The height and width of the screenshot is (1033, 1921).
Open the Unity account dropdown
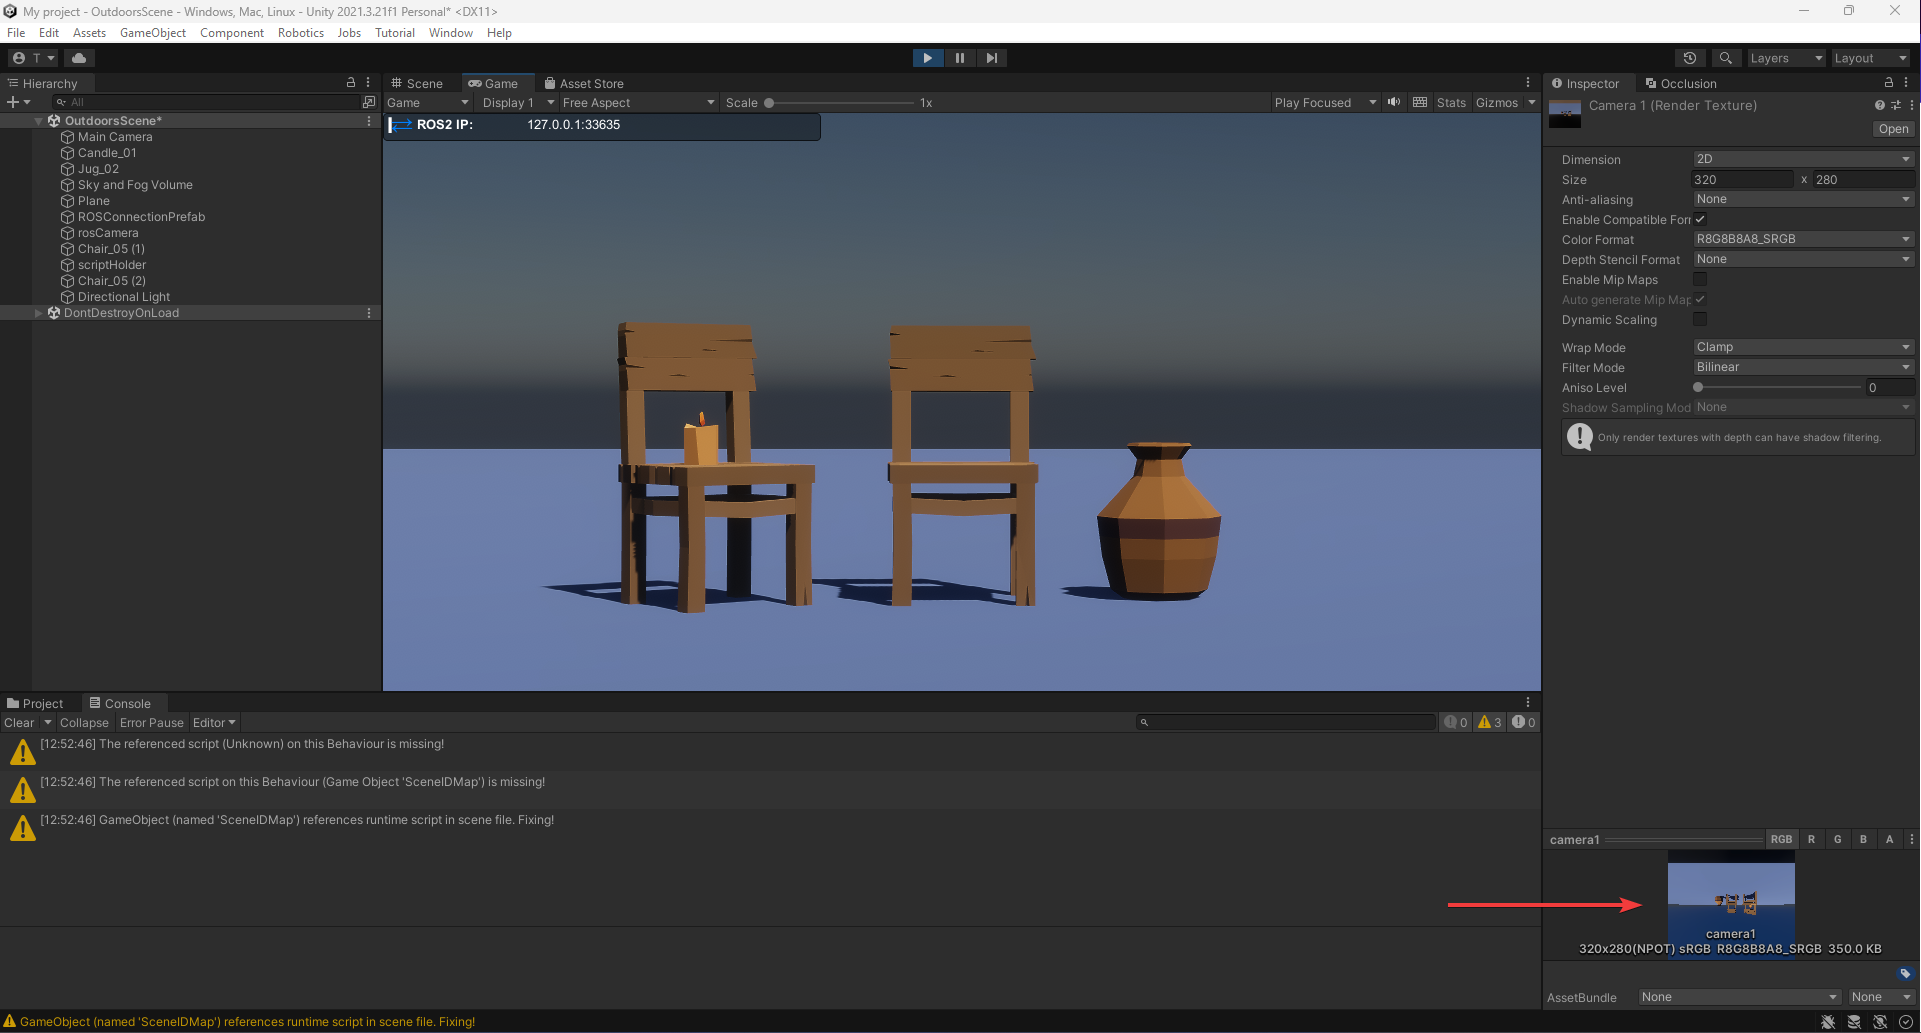[x=34, y=58]
